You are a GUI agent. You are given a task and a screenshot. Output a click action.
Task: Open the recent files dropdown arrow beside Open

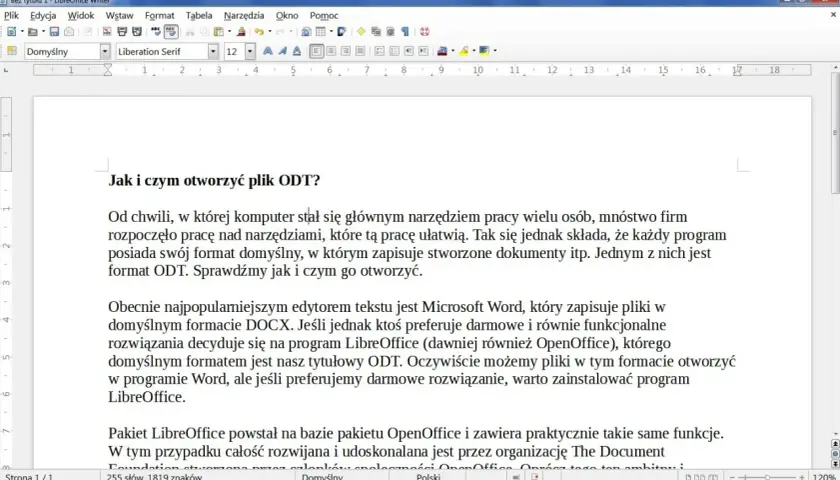(43, 32)
